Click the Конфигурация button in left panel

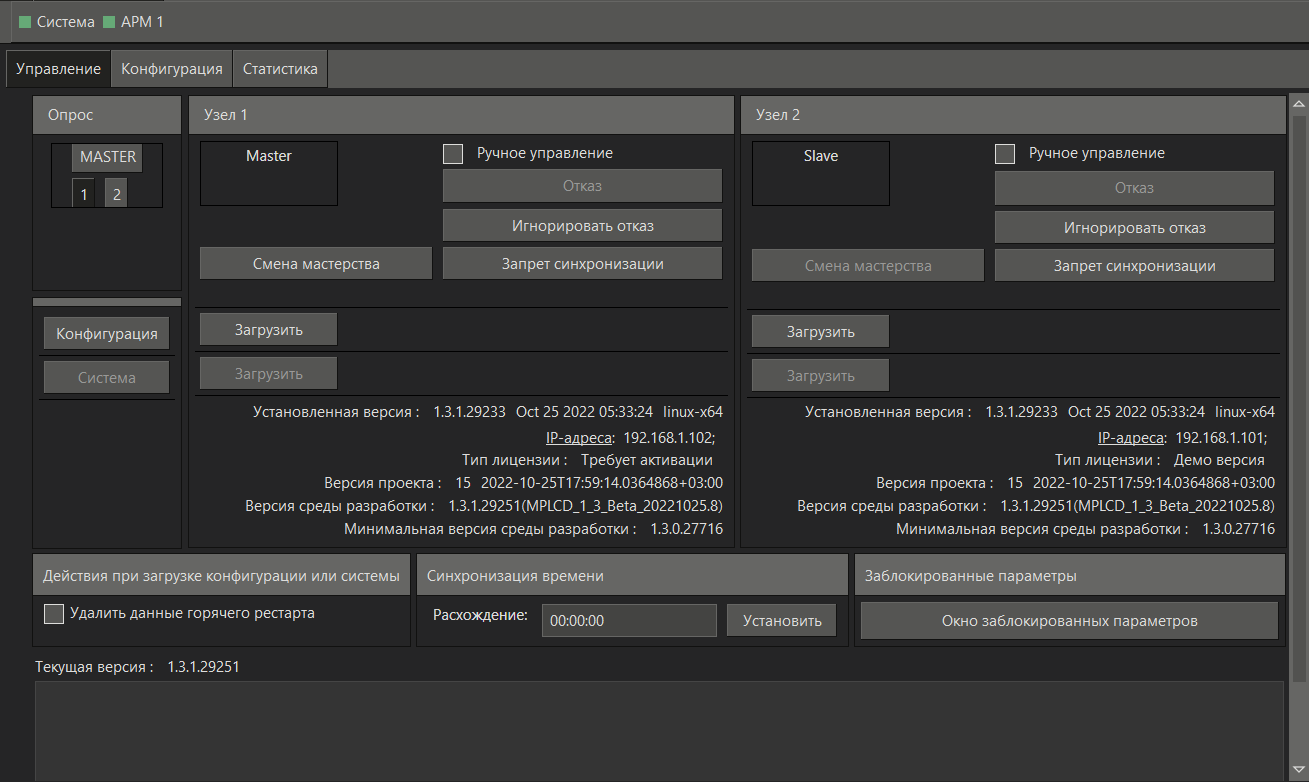(x=106, y=334)
